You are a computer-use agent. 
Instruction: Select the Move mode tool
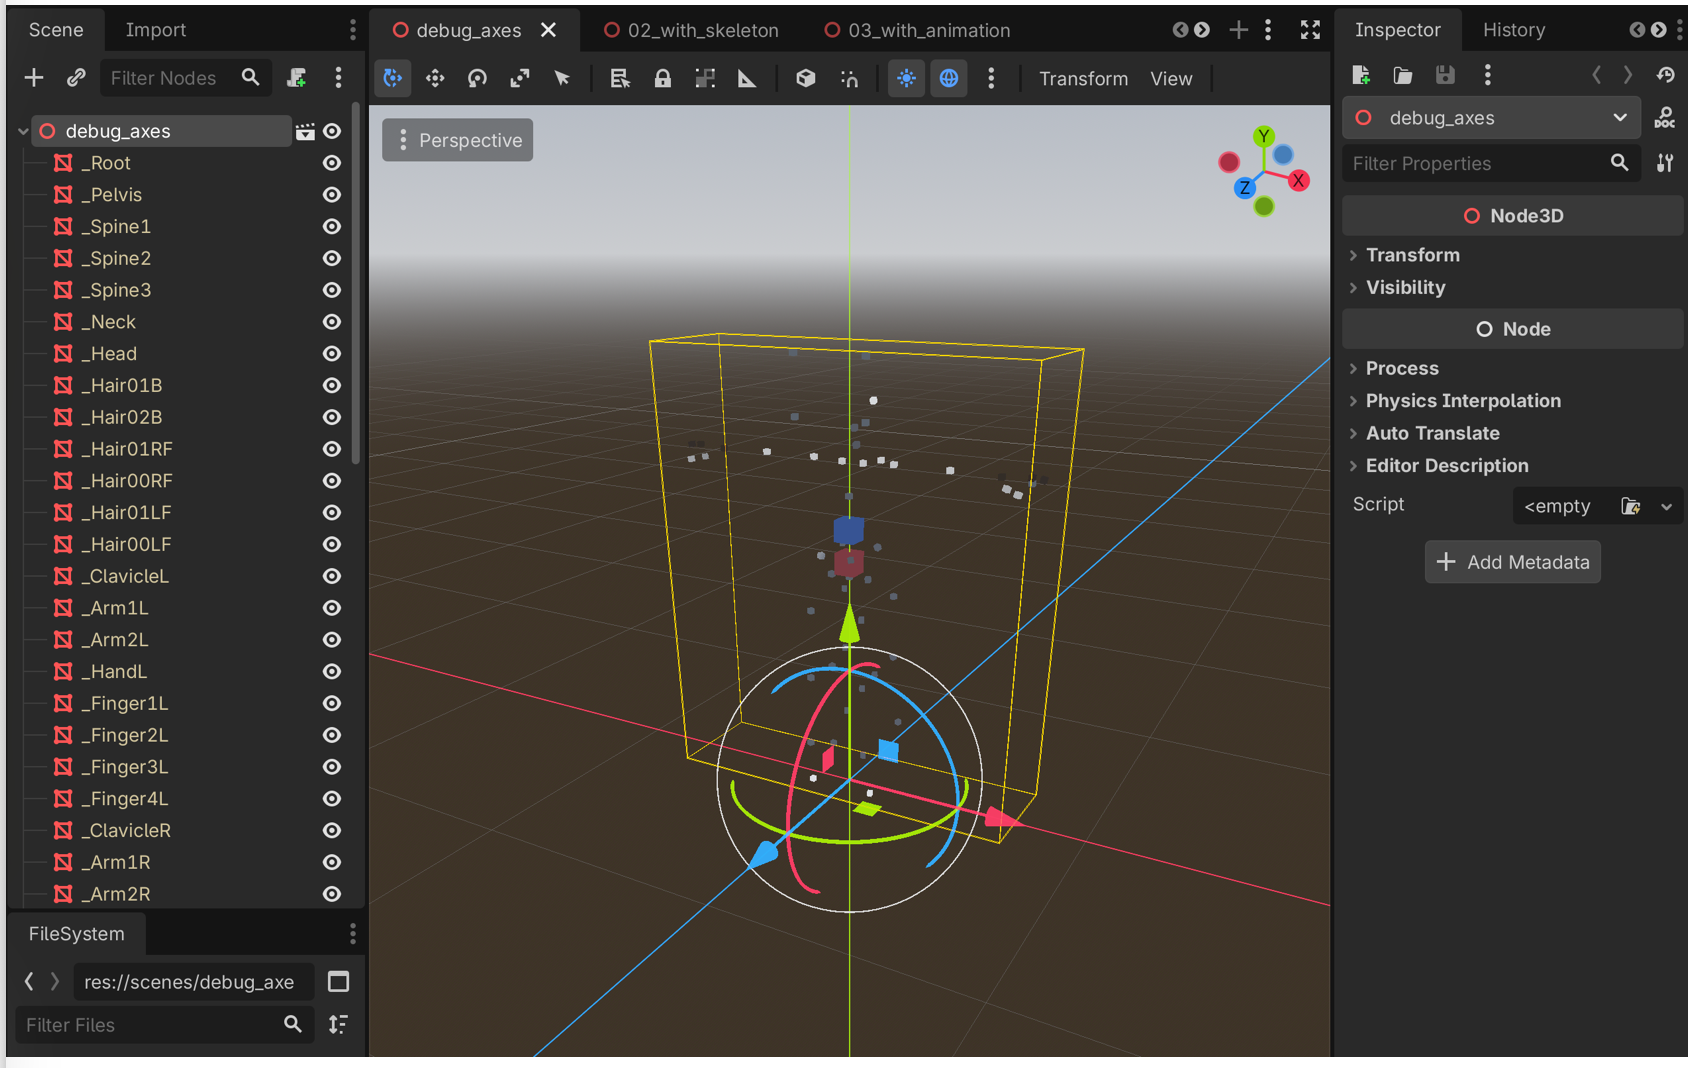[x=435, y=78]
